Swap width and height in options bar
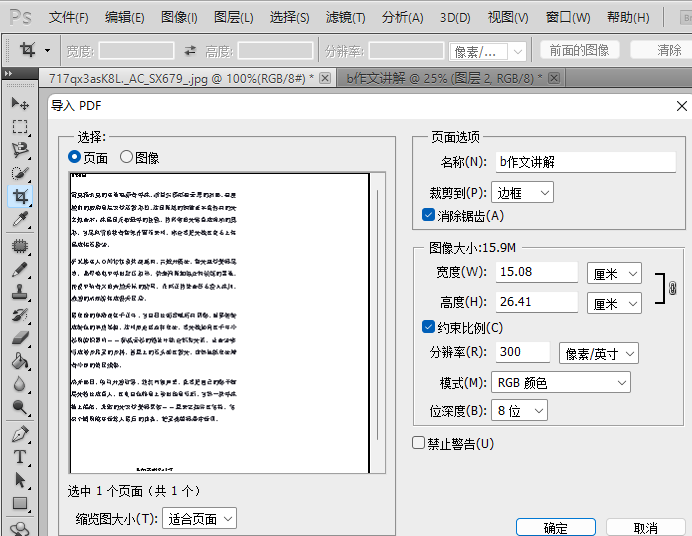The image size is (692, 536). [x=190, y=51]
